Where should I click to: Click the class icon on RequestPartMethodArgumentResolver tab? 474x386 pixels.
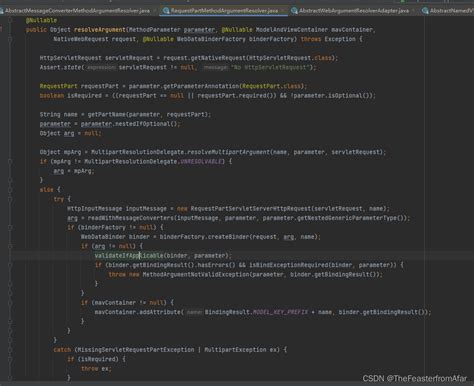[x=166, y=11]
